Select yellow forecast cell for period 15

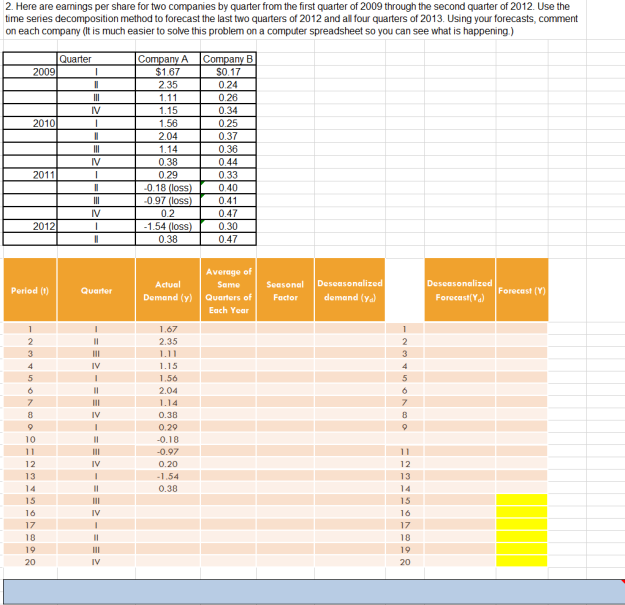[522, 500]
